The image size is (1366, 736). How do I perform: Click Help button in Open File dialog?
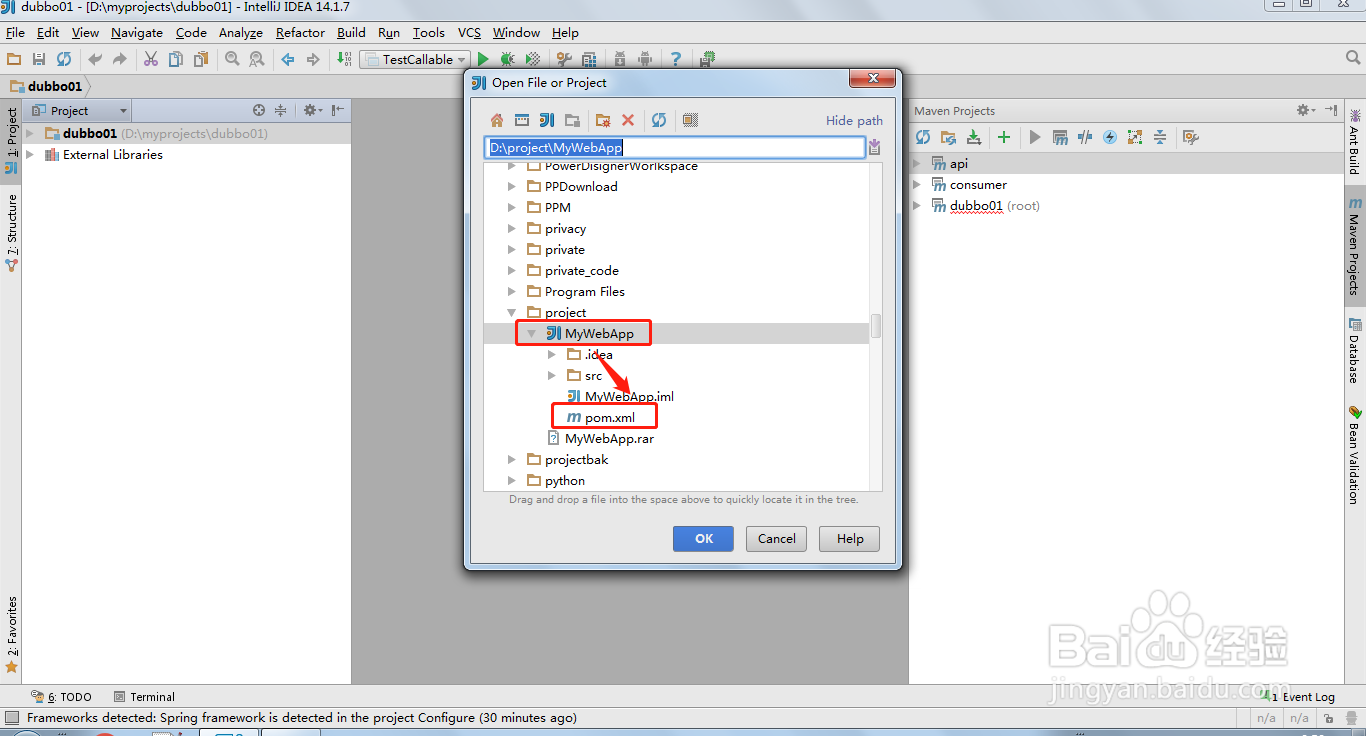tap(850, 538)
